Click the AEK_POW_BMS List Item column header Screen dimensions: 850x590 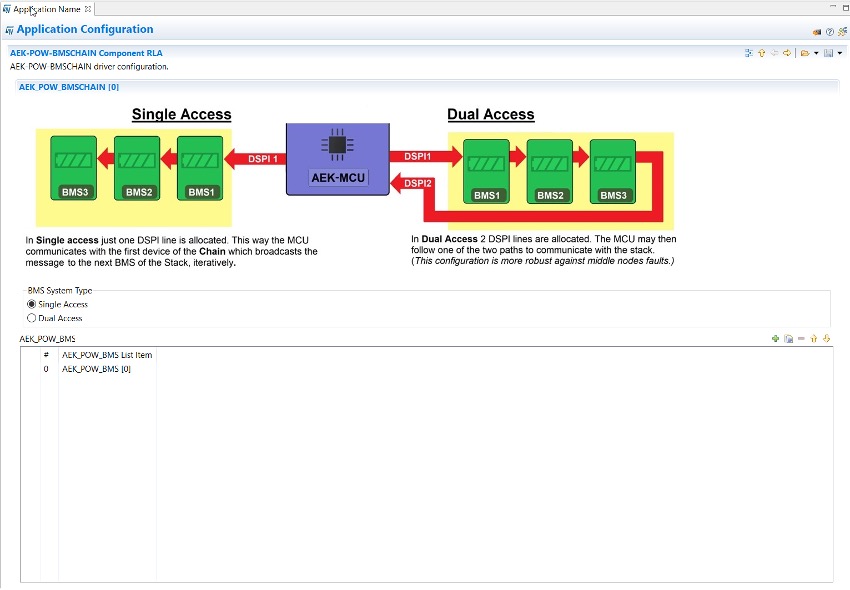tap(107, 355)
